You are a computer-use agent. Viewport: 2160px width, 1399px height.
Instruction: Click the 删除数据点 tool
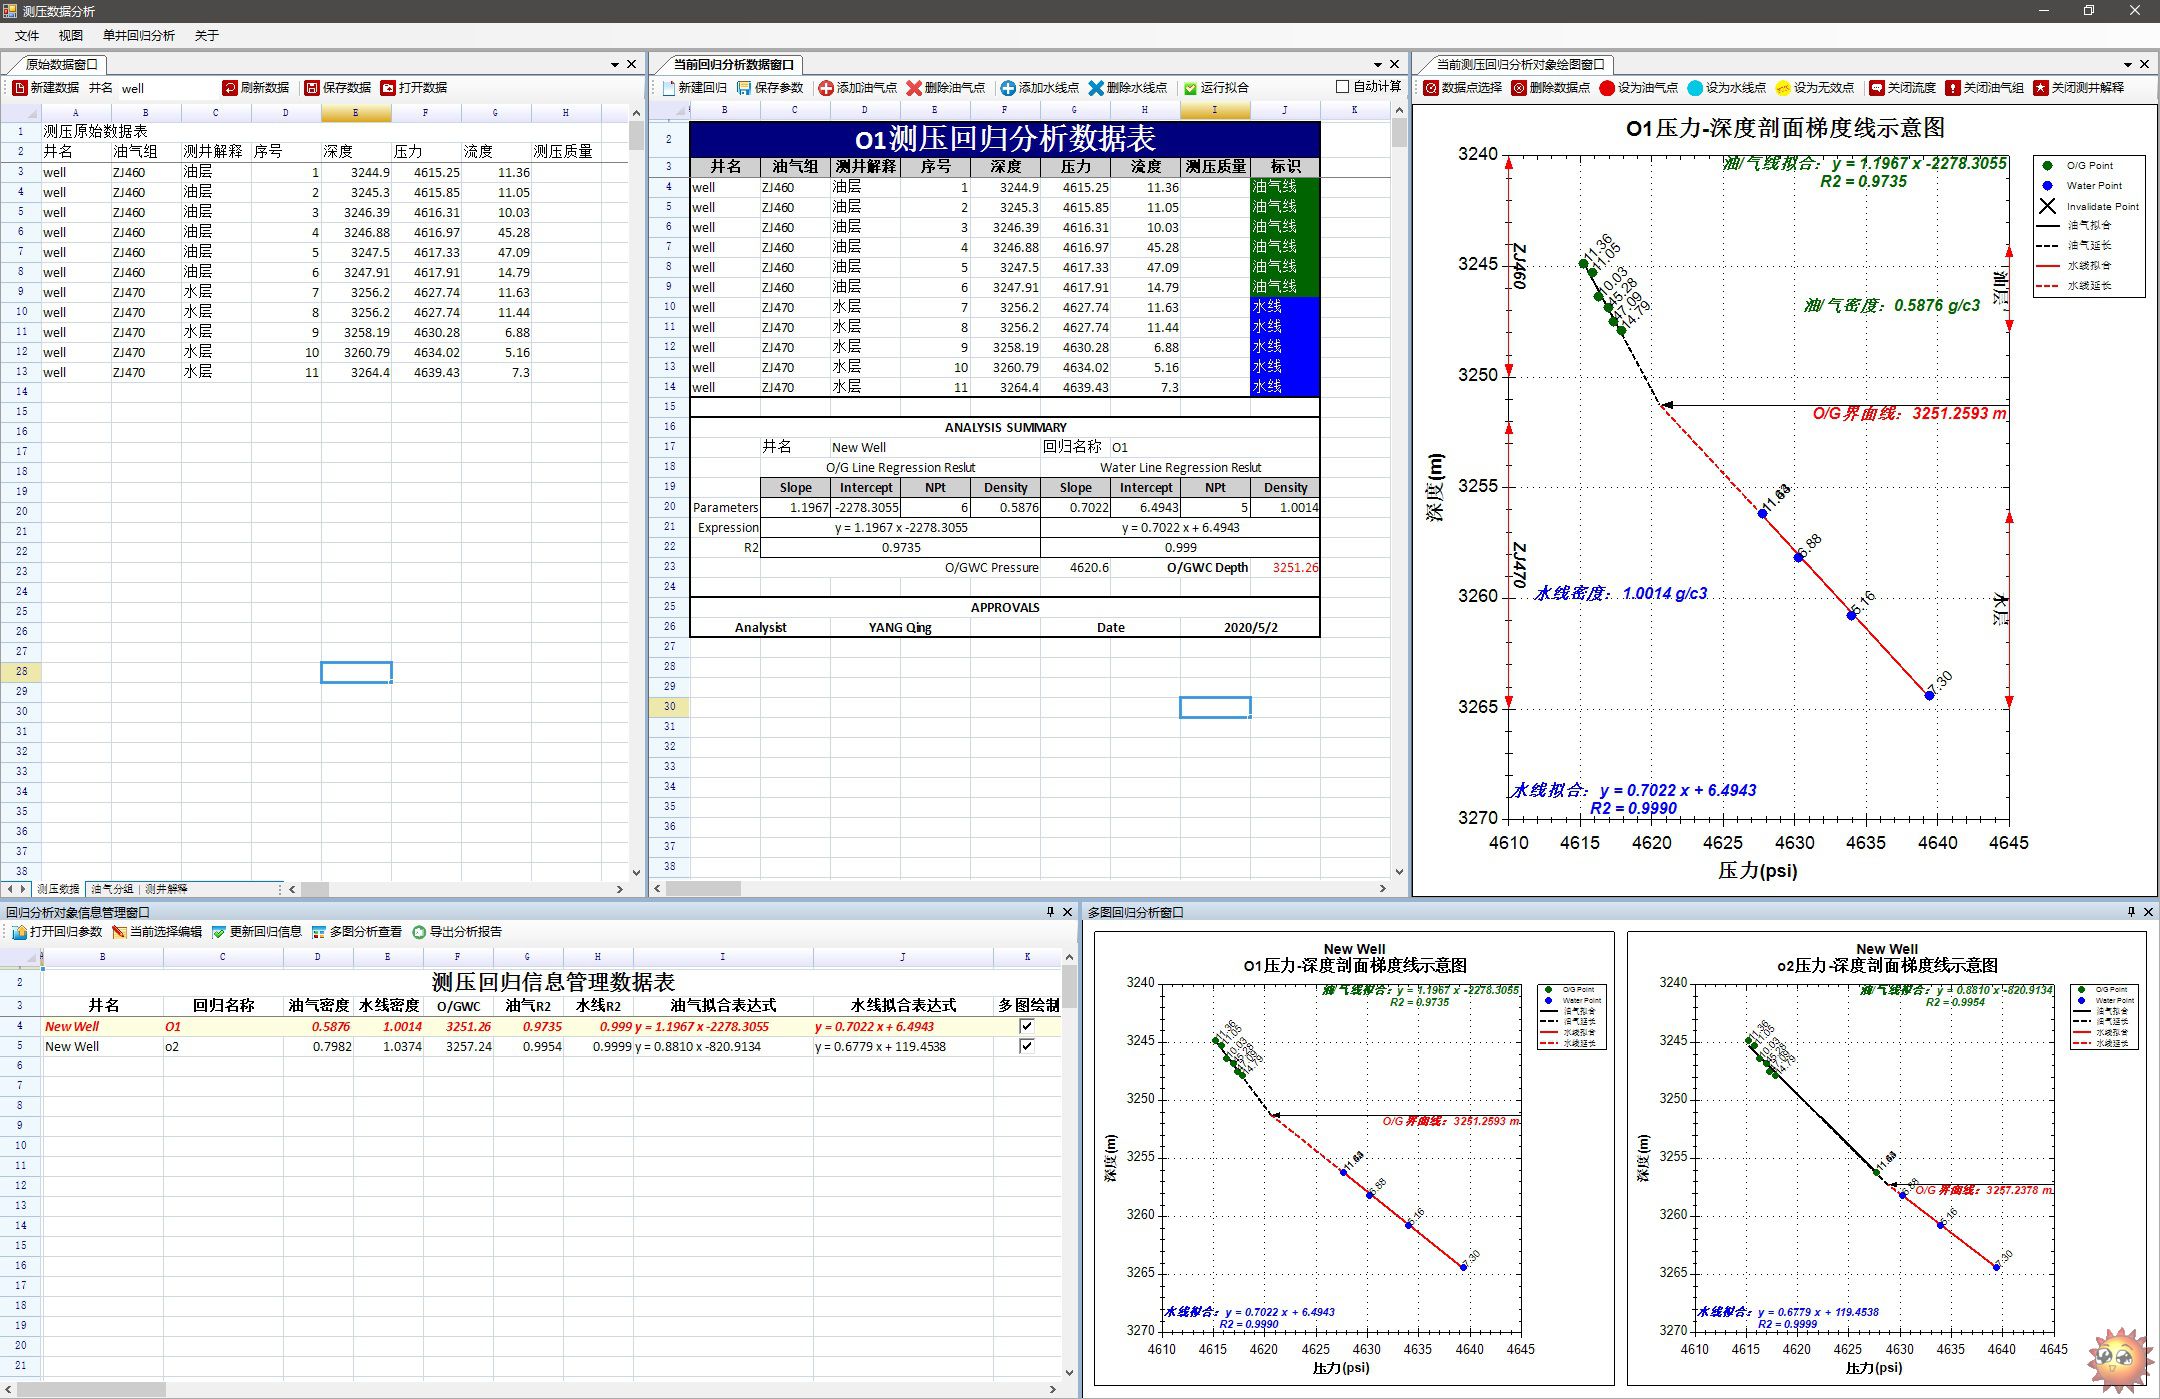click(x=1551, y=88)
